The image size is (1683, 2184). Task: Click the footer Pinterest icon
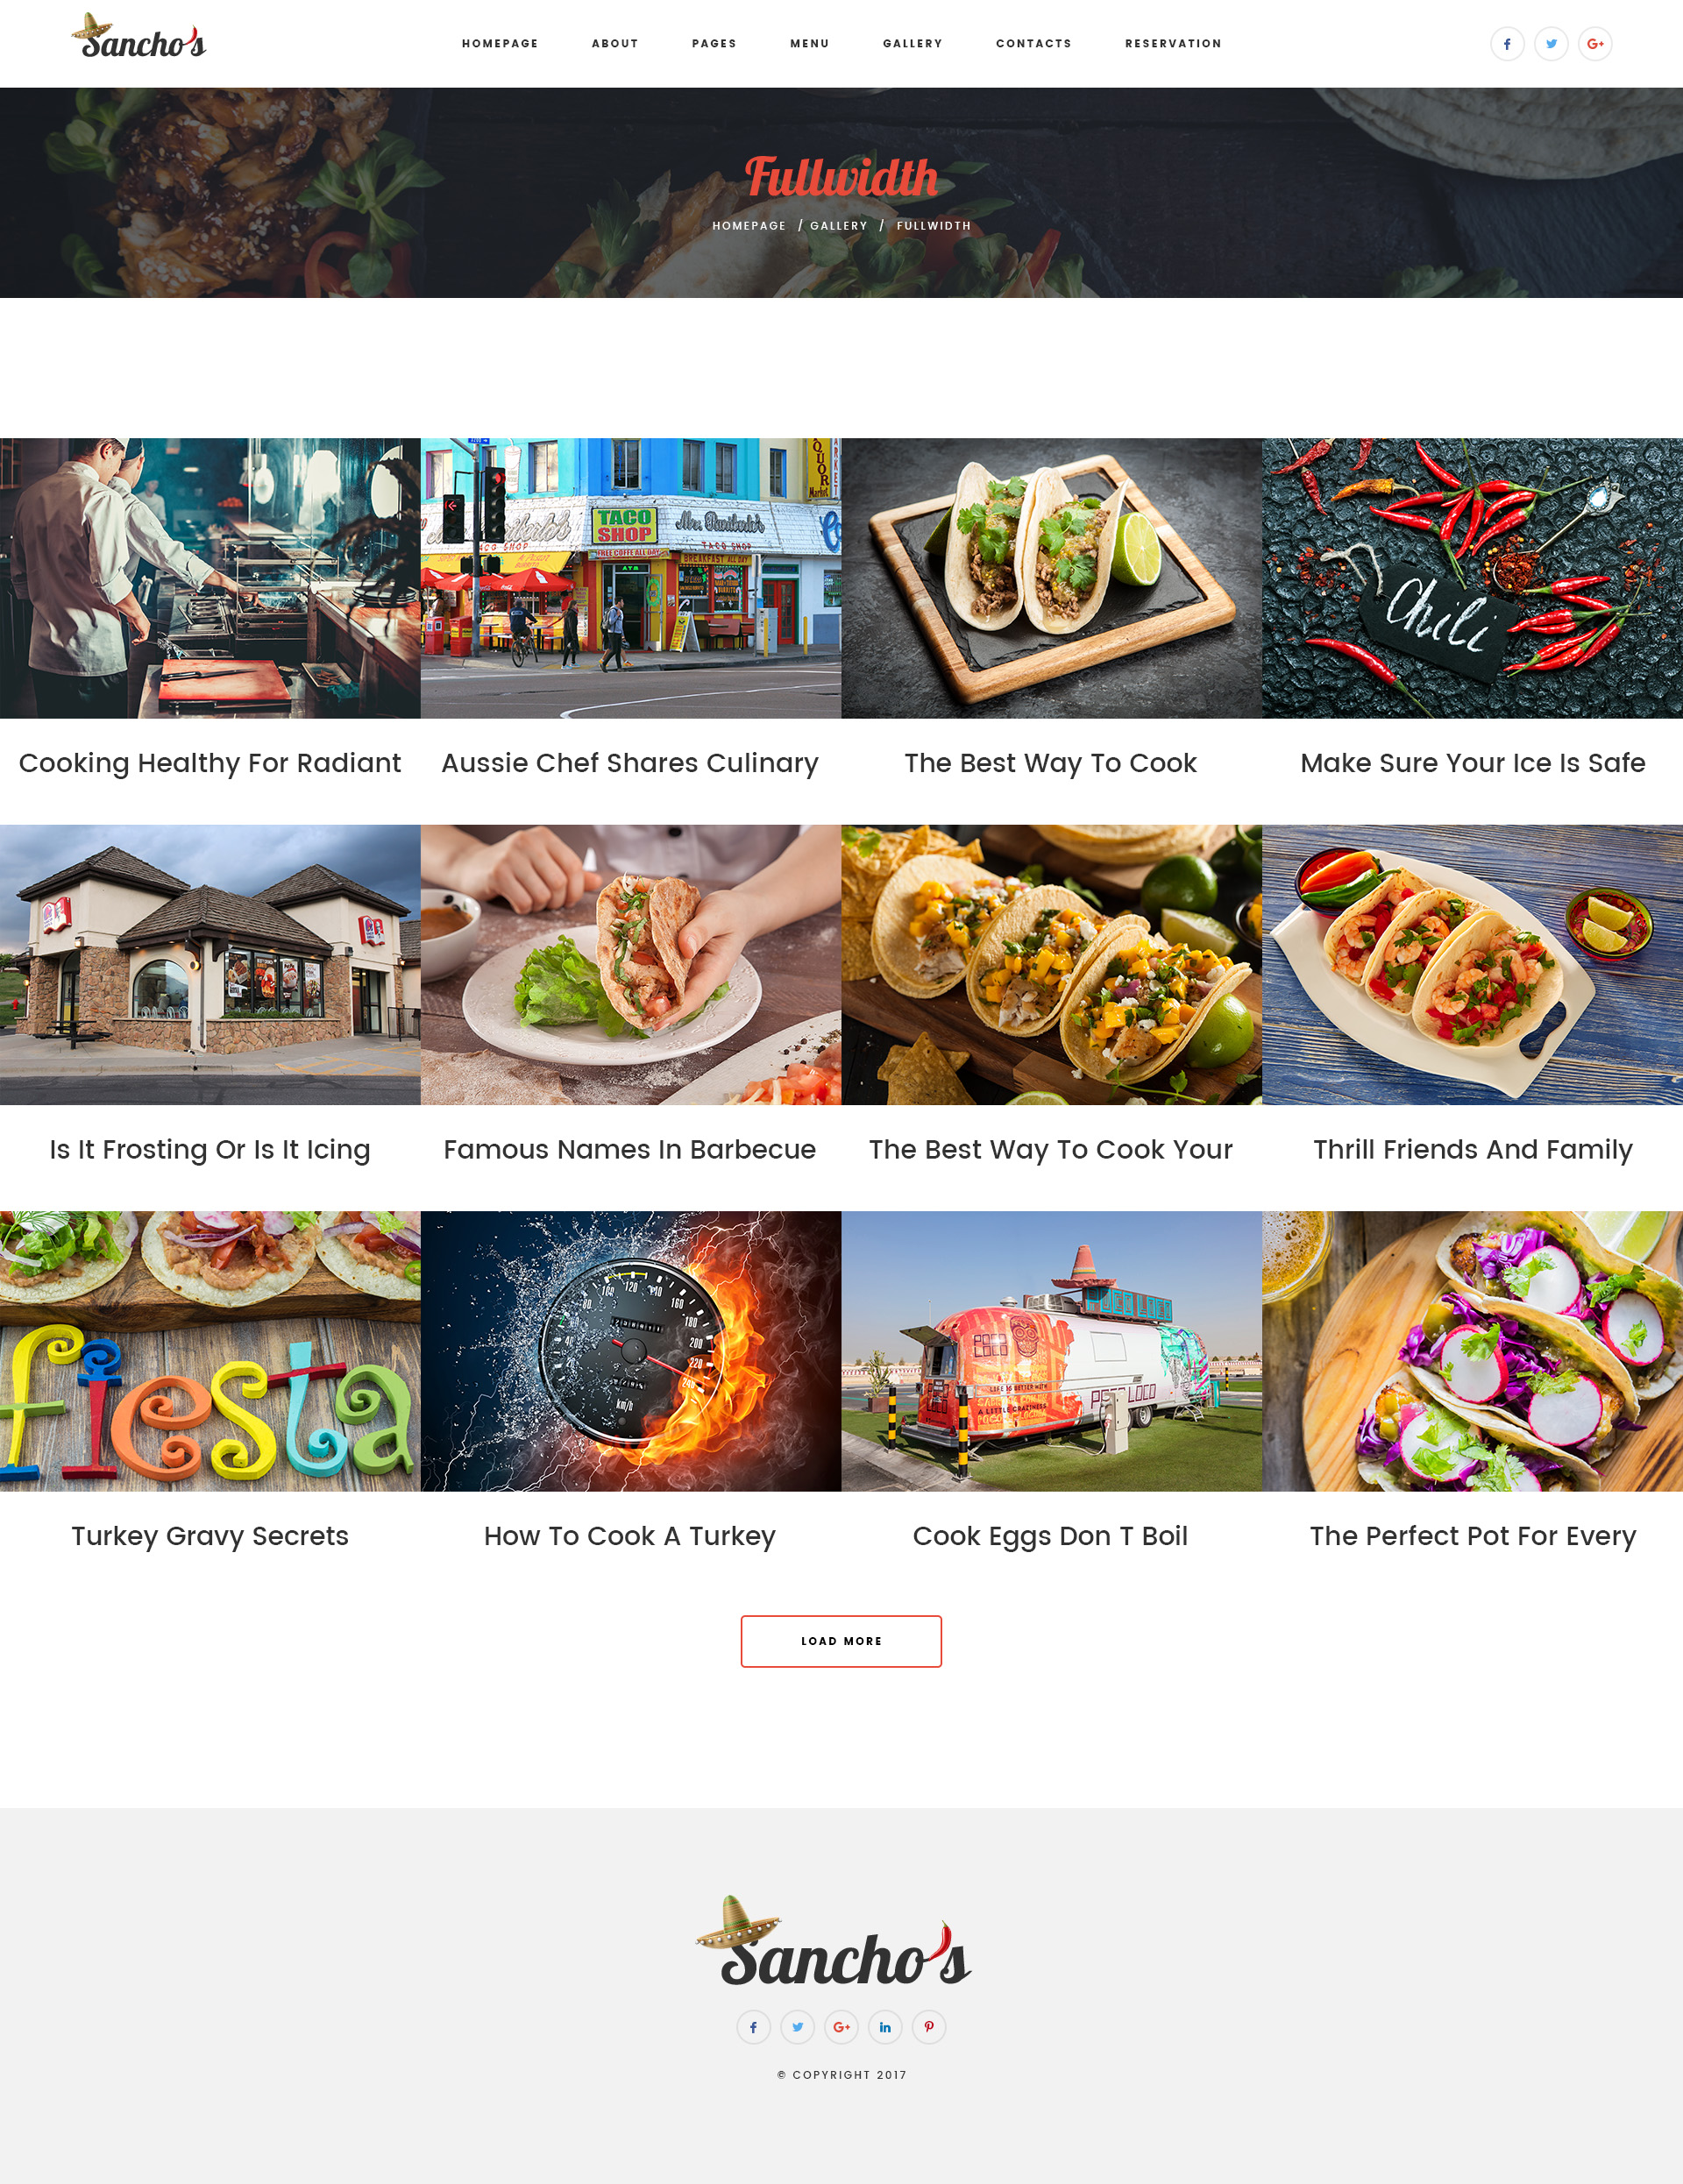929,2027
